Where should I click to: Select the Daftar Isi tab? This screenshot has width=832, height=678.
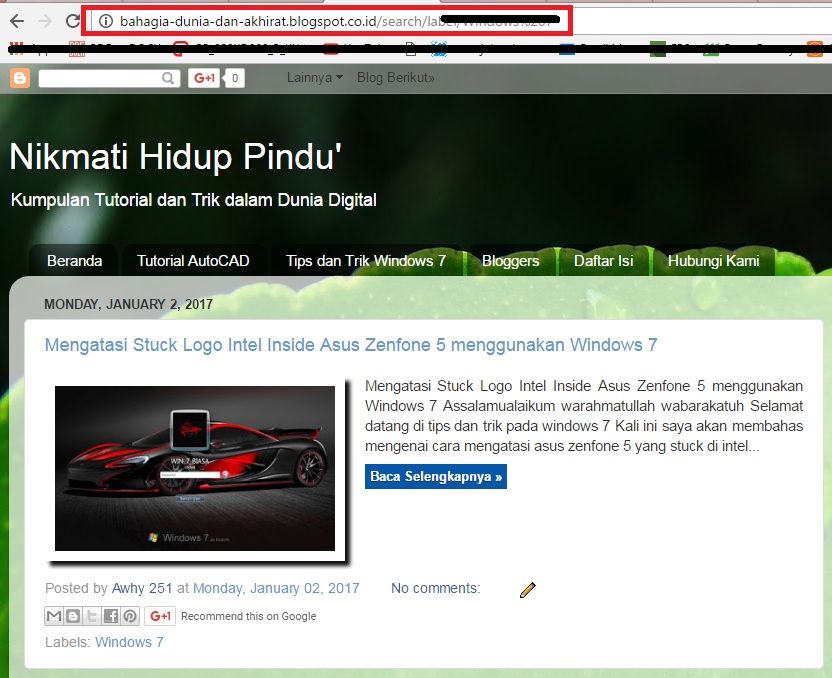[x=604, y=260]
